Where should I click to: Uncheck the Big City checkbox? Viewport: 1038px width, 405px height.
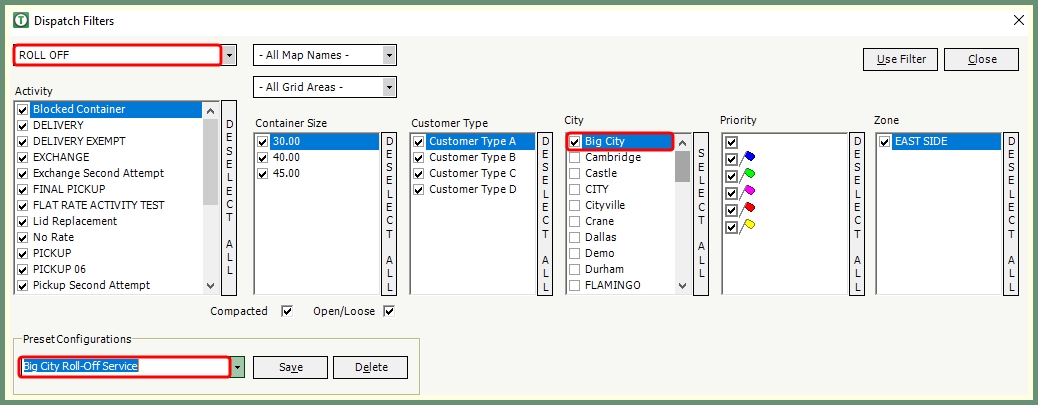[x=575, y=142]
